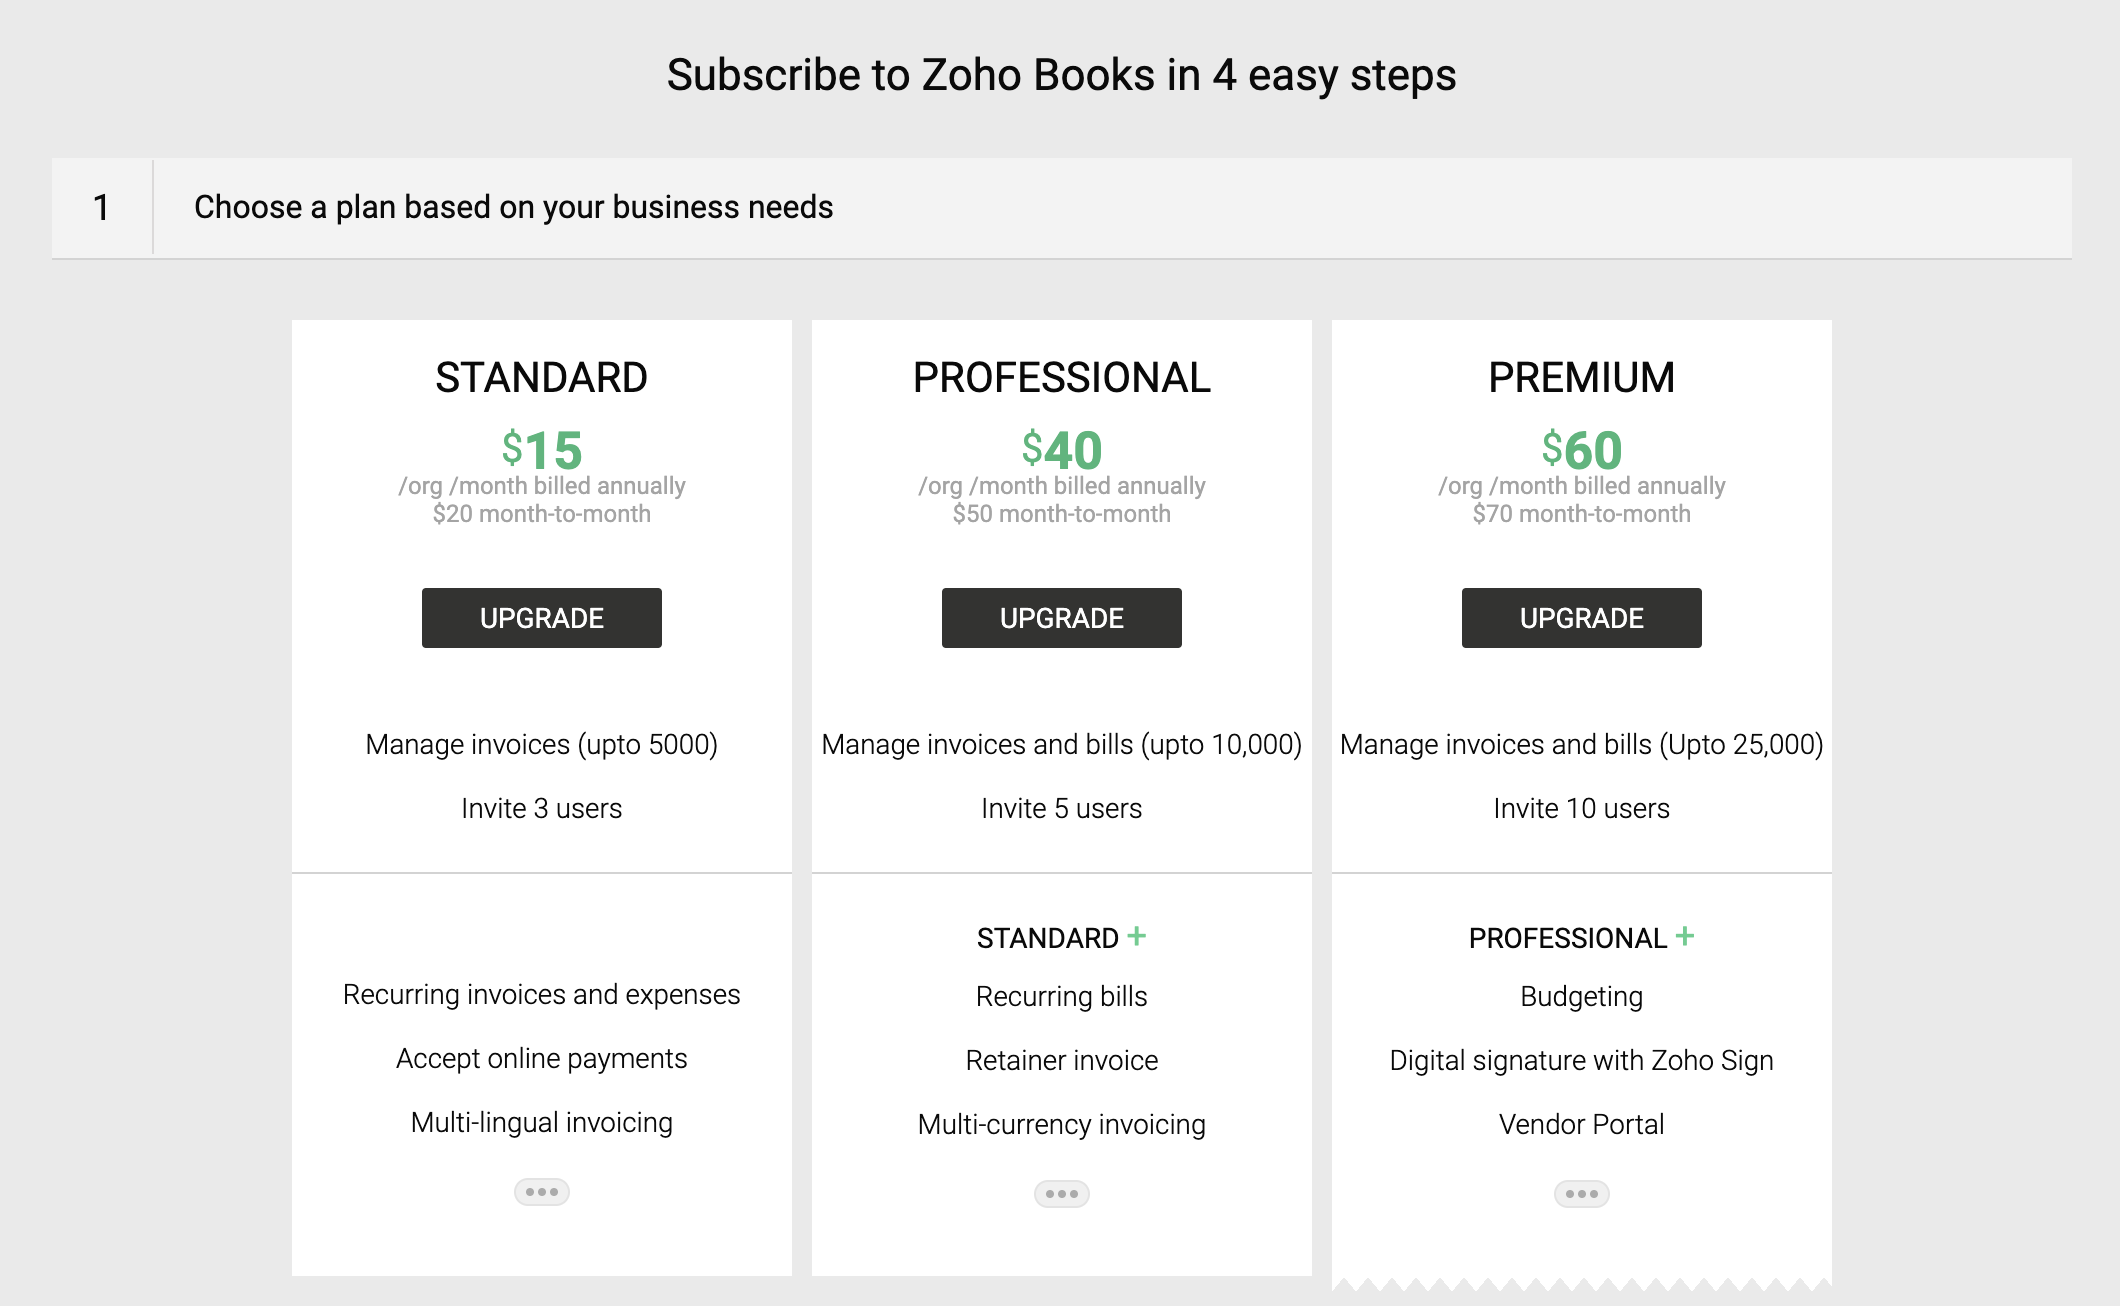This screenshot has height=1306, width=2120.
Task: Expand more Premium plan features ellipsis
Action: [x=1582, y=1194]
